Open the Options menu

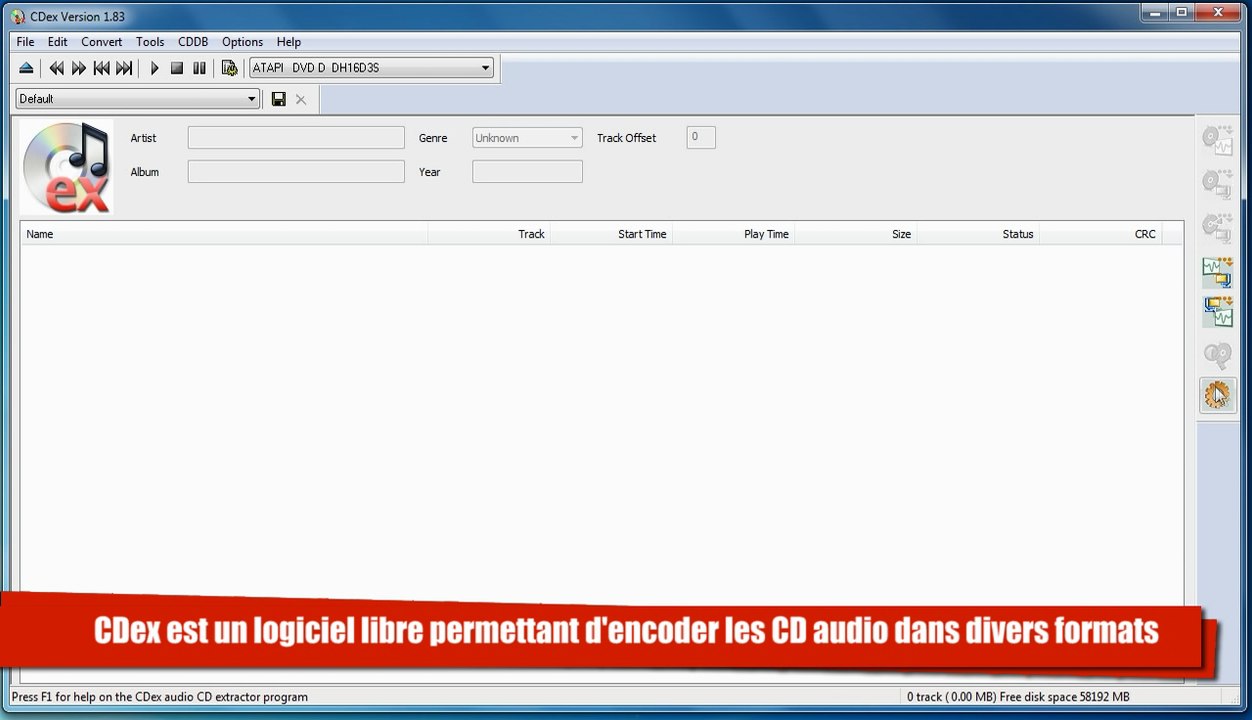pos(242,42)
